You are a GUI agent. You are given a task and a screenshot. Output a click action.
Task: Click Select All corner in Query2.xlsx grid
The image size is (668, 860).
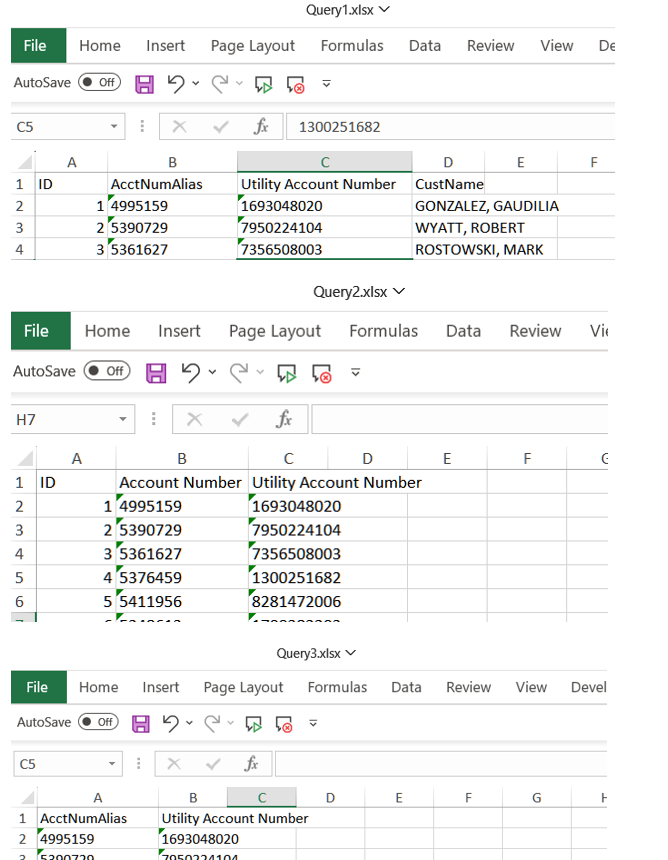[x=26, y=457]
